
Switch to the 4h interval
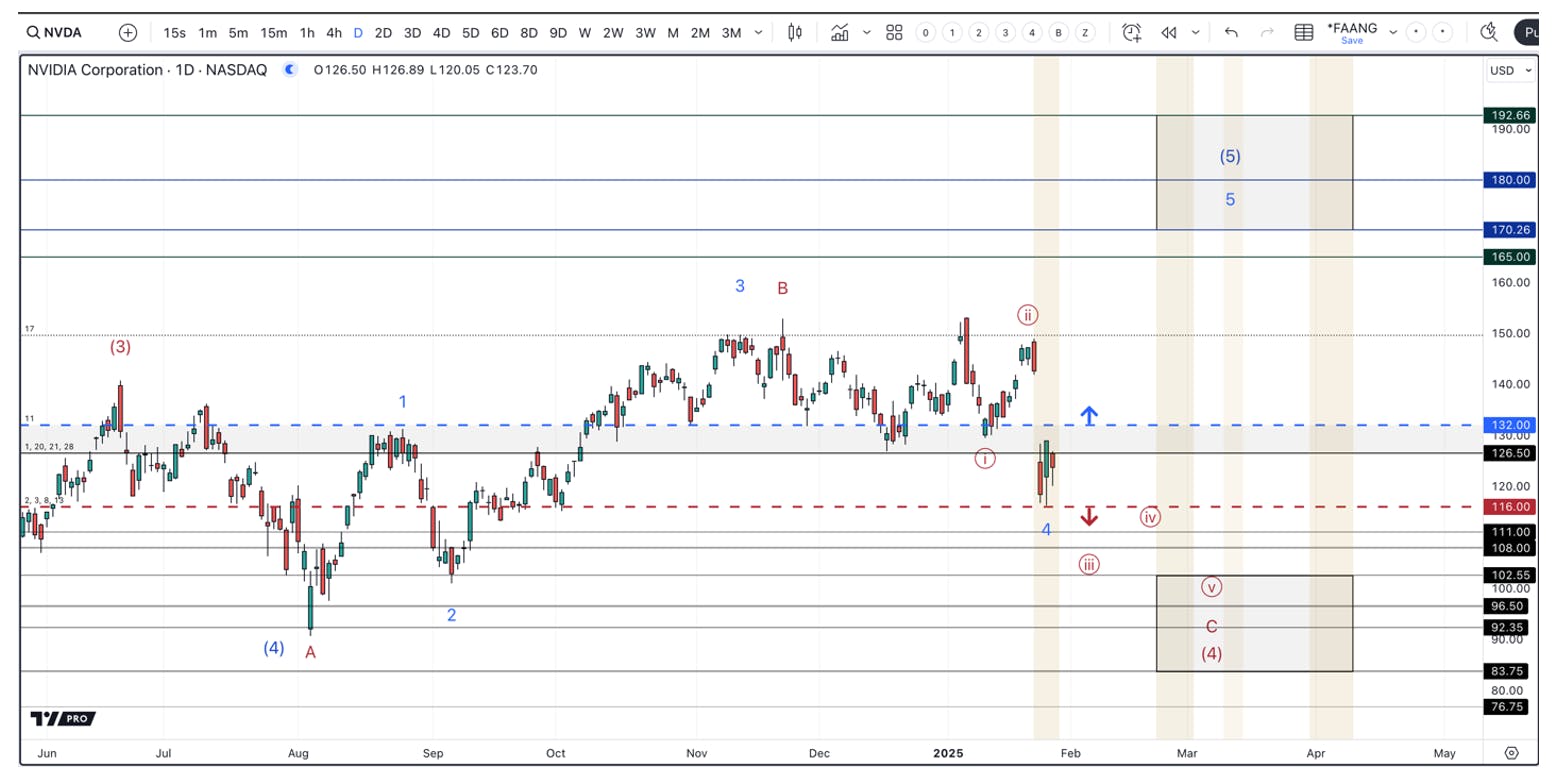click(x=334, y=33)
